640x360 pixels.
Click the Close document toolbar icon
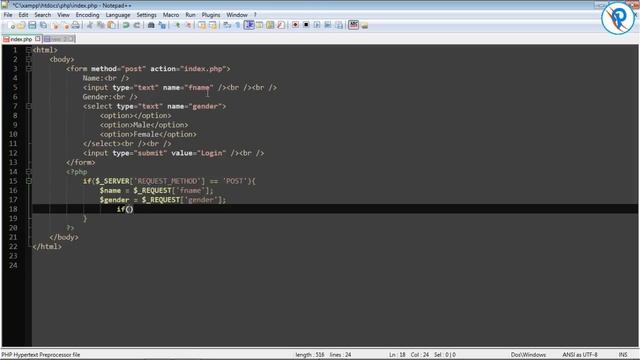pyautogui.click(x=55, y=25)
